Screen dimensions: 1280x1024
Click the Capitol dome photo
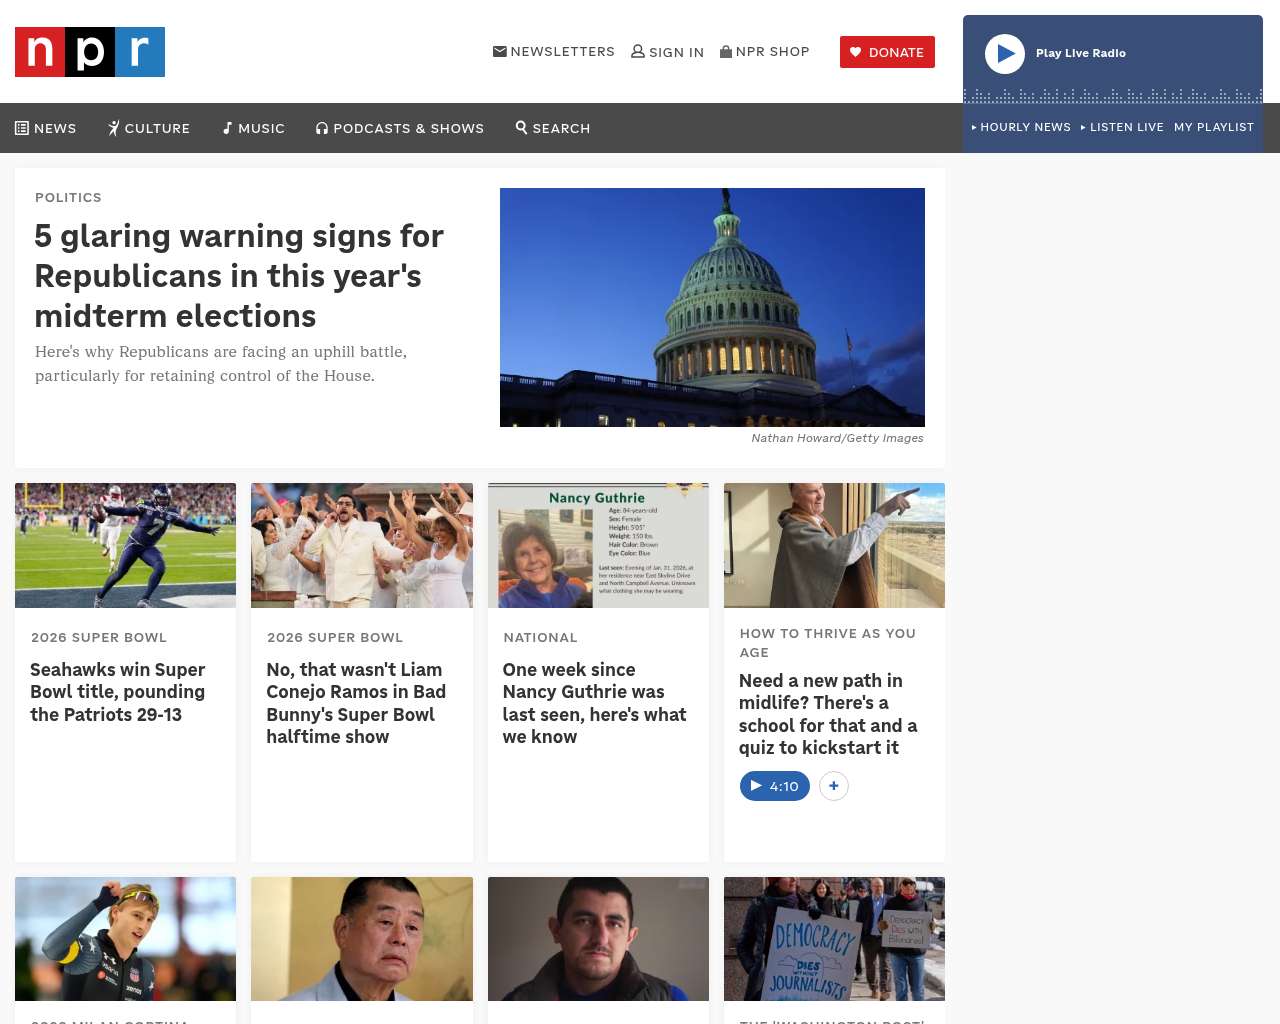click(712, 307)
